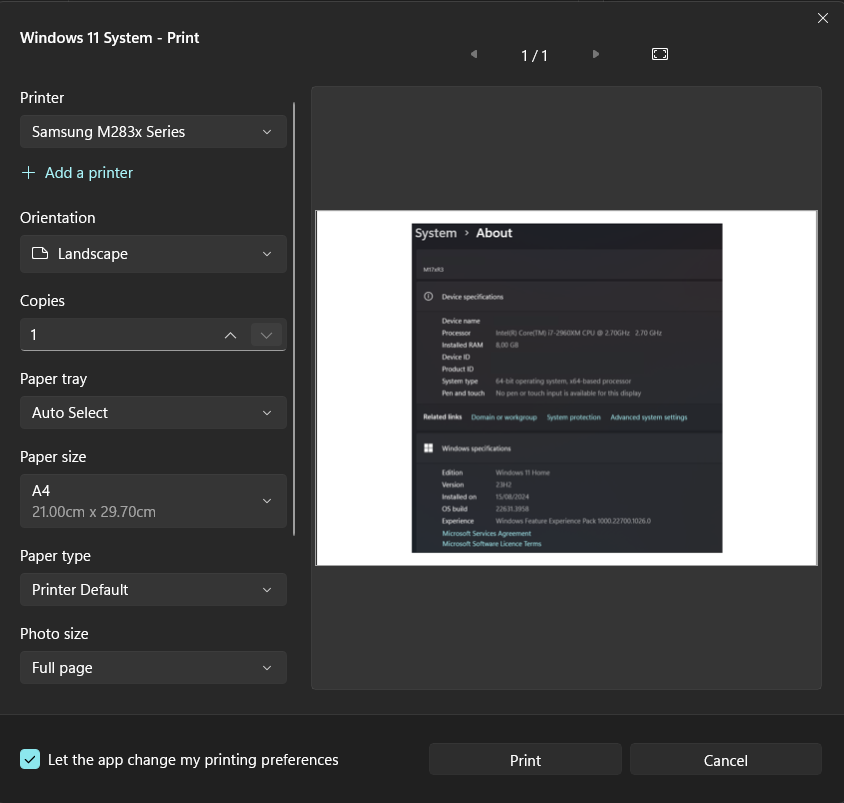
Task: Click the System About preview thumbnail
Action: click(566, 388)
